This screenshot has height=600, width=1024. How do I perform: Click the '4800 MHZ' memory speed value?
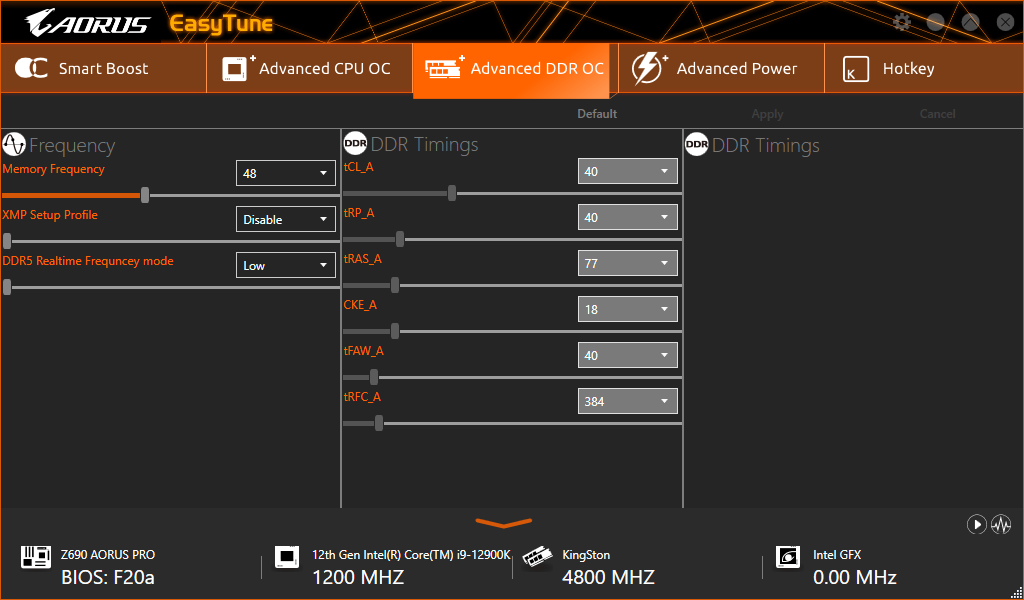[x=608, y=578]
